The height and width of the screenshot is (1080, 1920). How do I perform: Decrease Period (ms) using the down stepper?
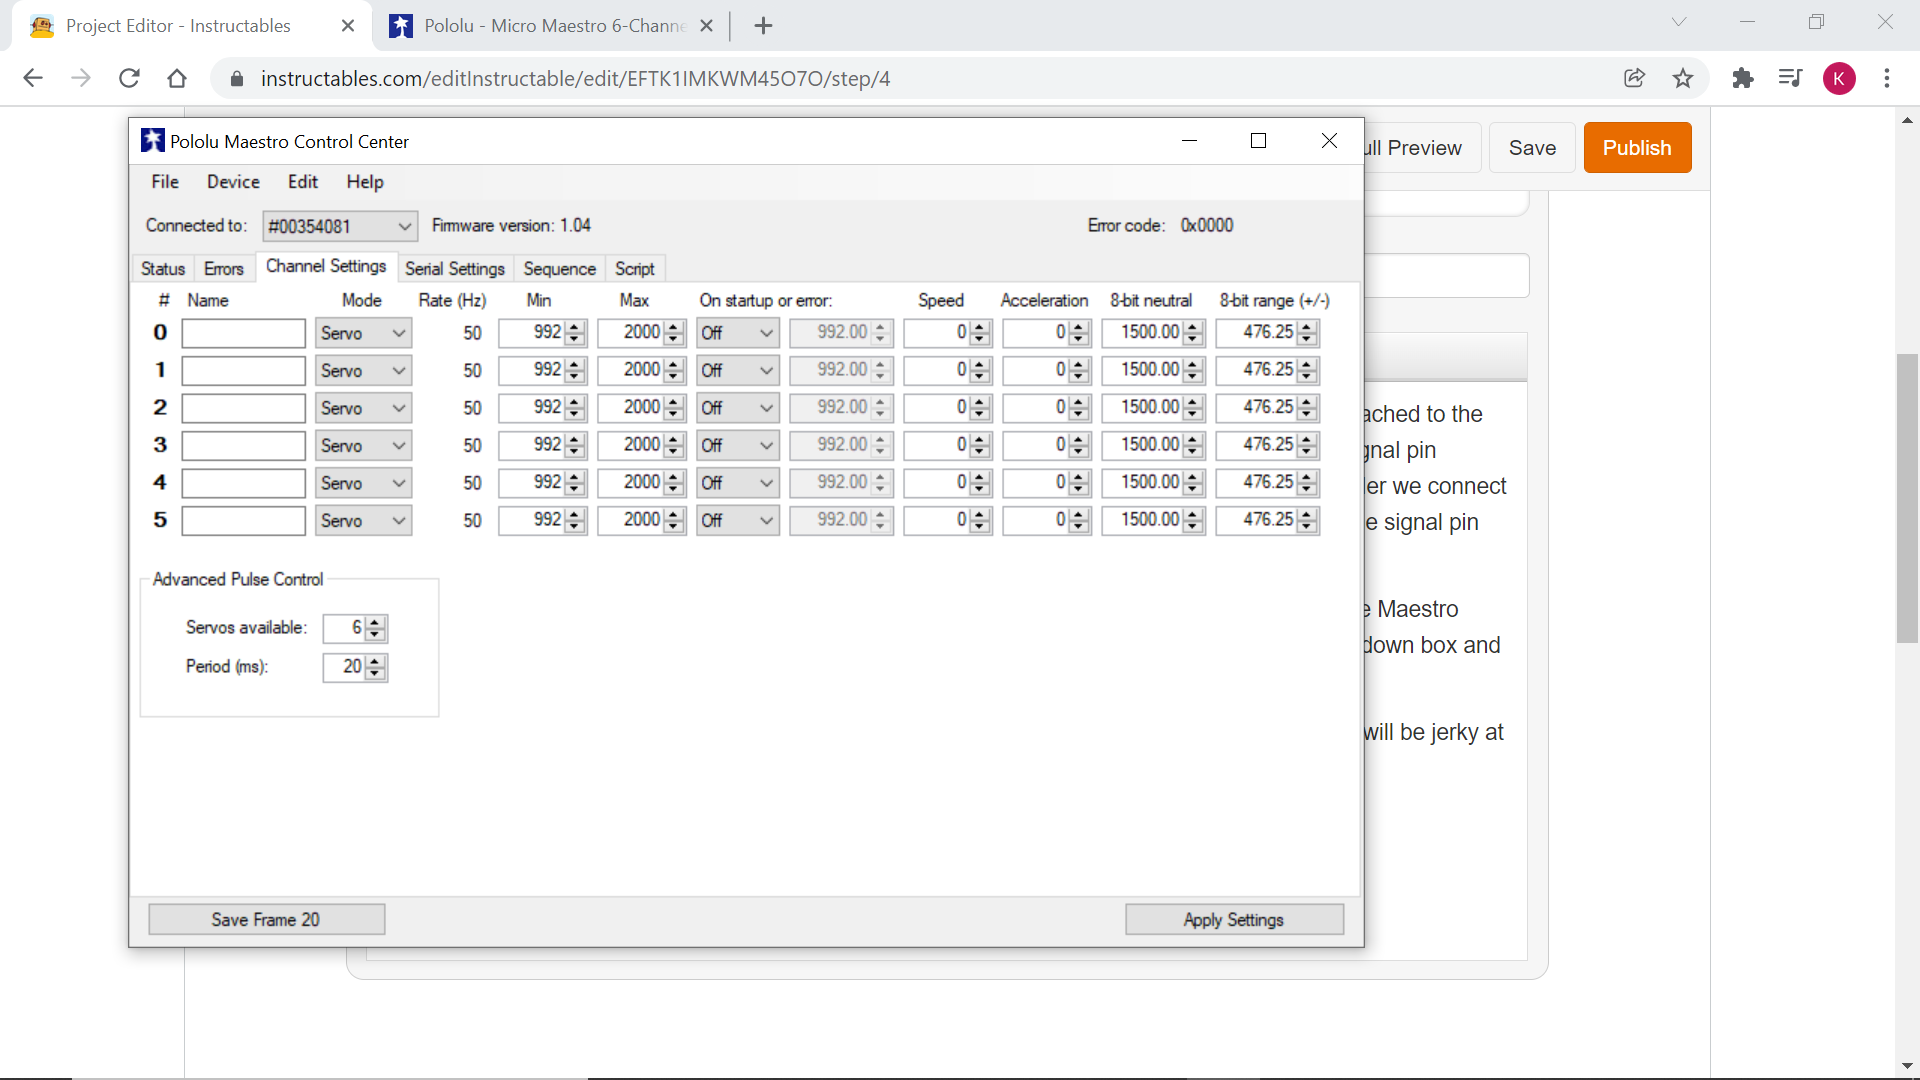coord(375,672)
